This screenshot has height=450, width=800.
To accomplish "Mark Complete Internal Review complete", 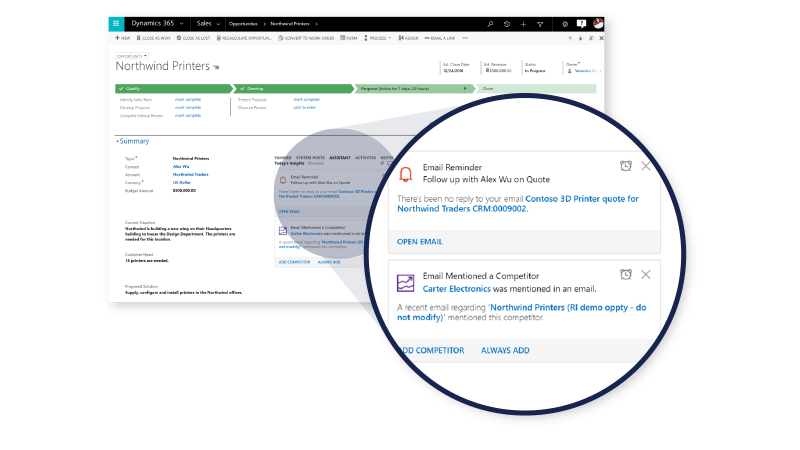I will (x=188, y=116).
